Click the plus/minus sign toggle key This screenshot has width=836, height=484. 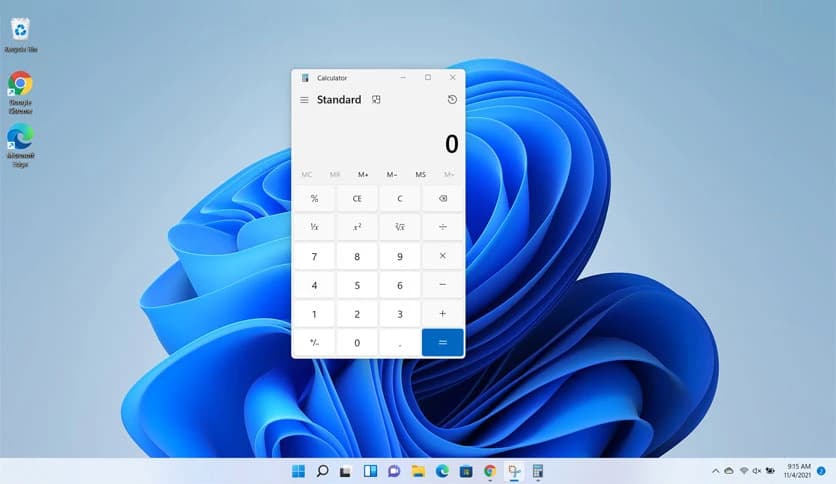click(315, 342)
